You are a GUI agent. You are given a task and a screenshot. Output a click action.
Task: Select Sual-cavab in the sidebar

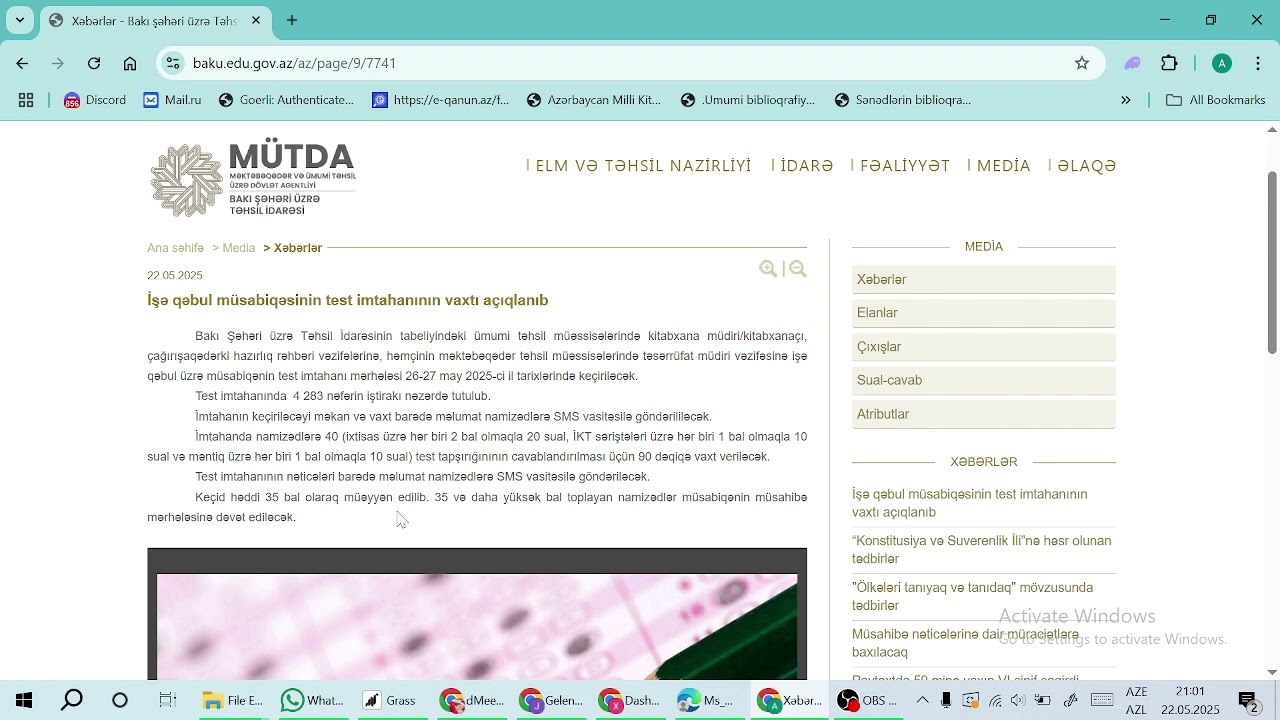click(984, 380)
